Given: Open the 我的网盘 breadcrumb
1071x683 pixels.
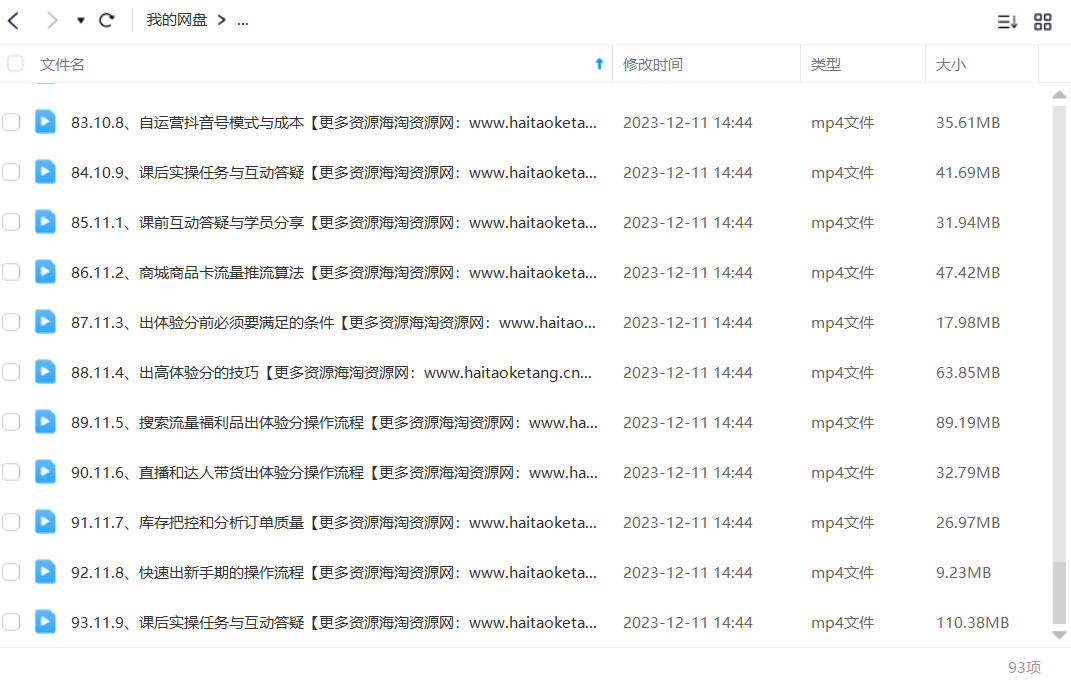Looking at the screenshot, I should 177,20.
